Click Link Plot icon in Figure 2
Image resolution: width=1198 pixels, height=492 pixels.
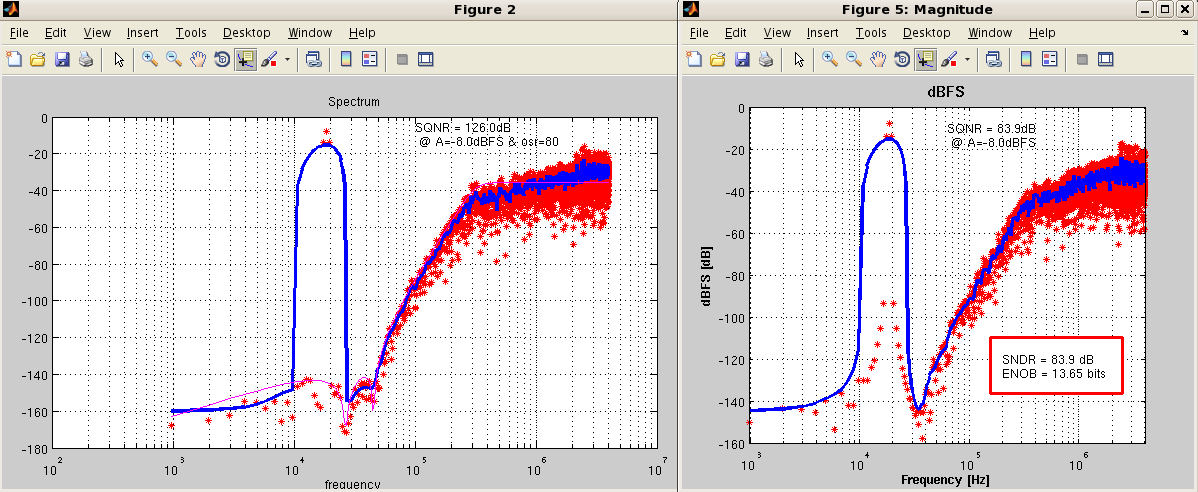[312, 60]
